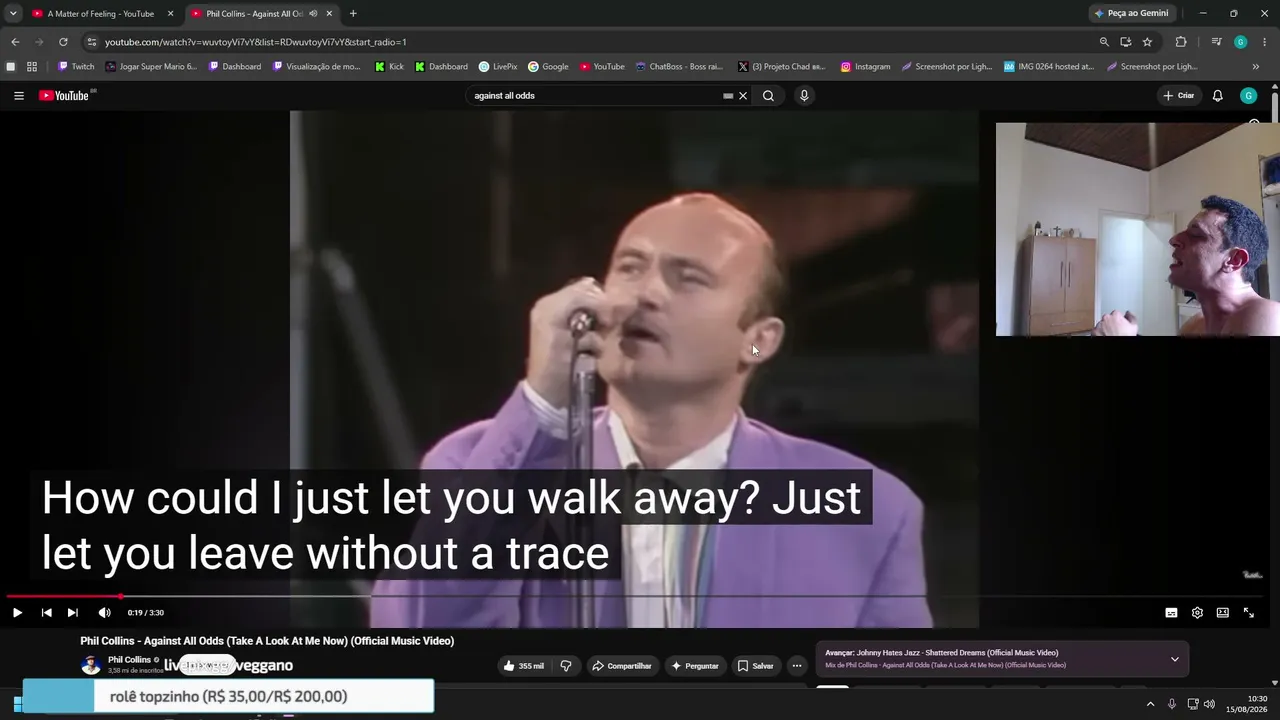Viewport: 1280px width, 720px height.
Task: Open more video actions (three dots)
Action: pyautogui.click(x=797, y=666)
